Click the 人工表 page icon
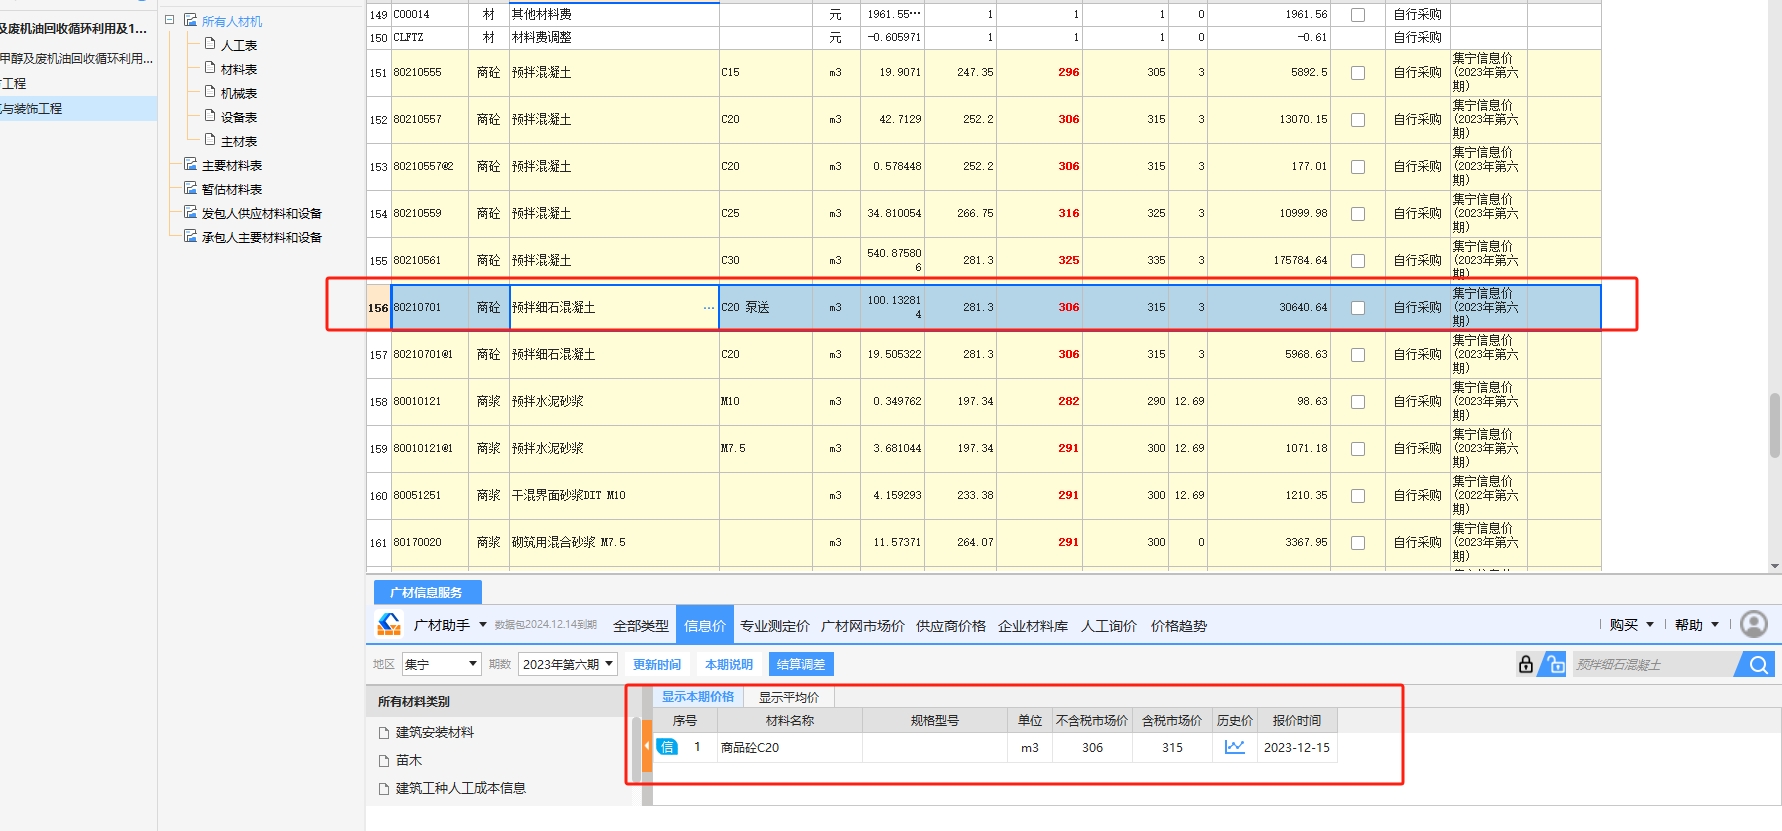 coord(210,44)
